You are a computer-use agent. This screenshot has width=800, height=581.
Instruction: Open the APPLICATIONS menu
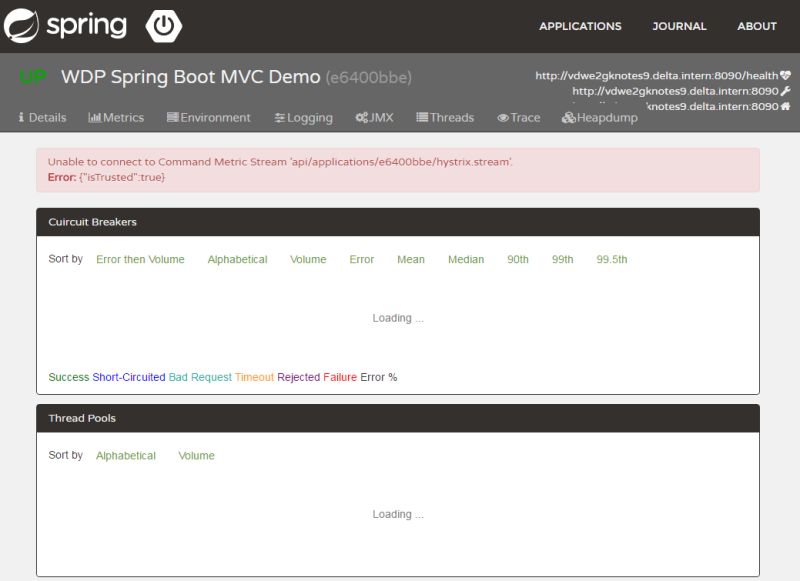(580, 26)
